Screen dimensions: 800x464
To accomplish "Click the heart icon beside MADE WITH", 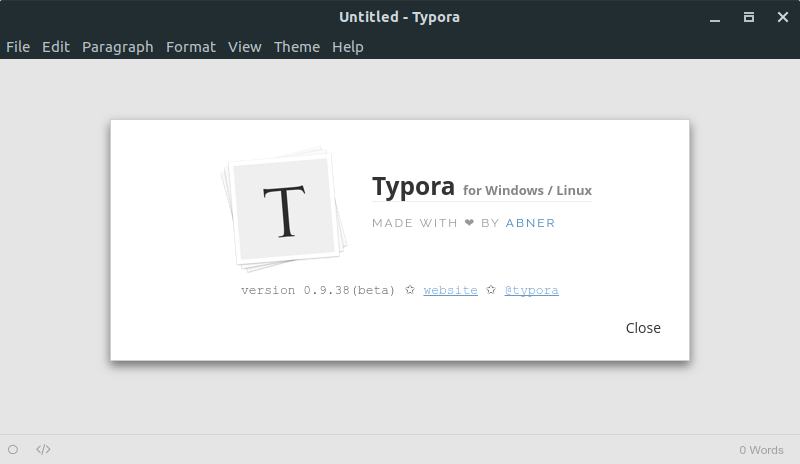I will (469, 223).
